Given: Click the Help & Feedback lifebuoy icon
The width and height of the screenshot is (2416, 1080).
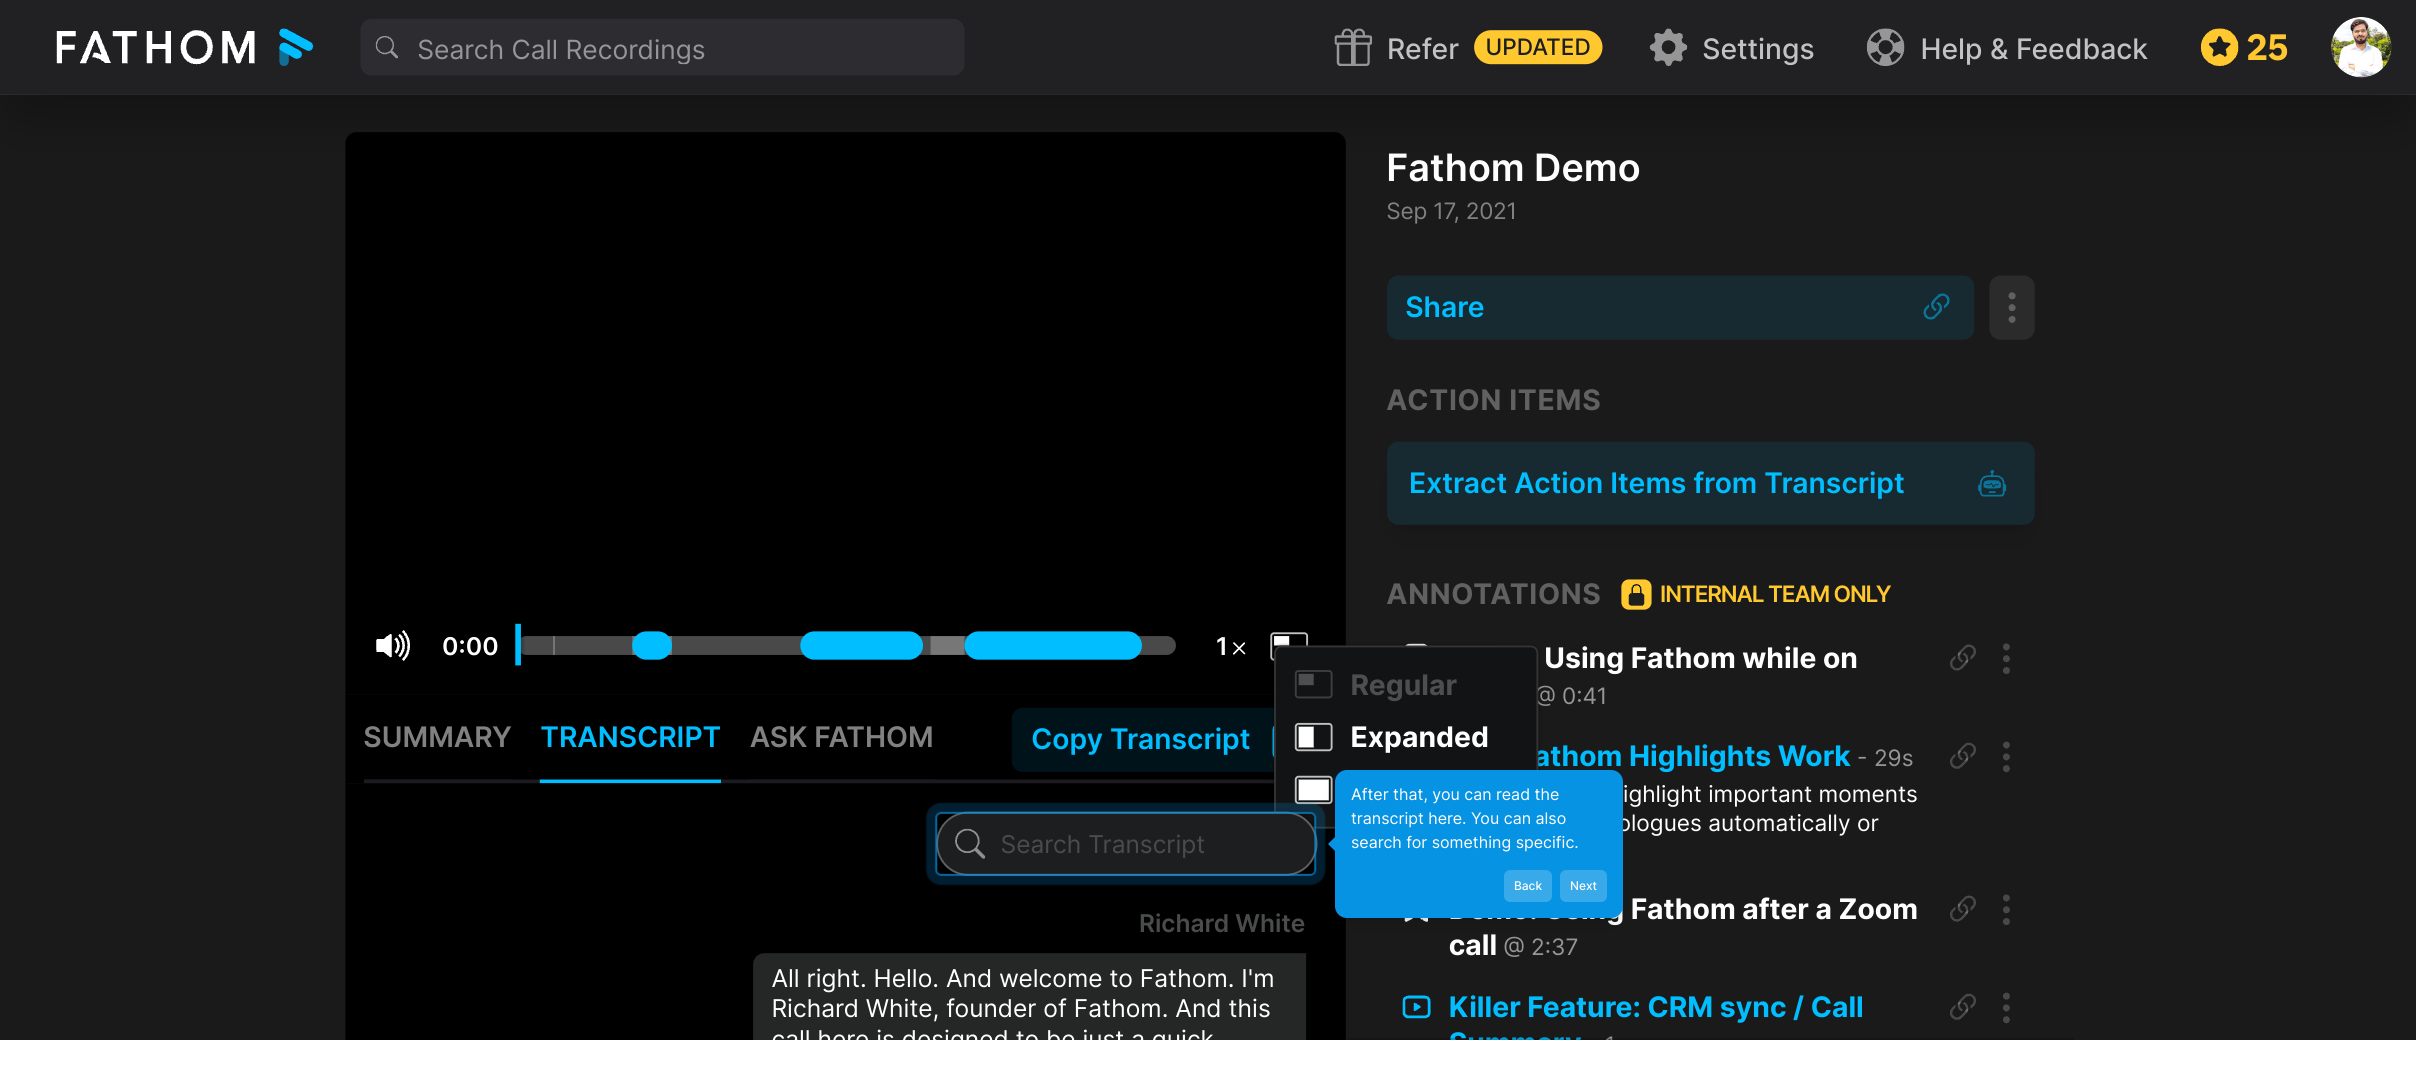Looking at the screenshot, I should click(1885, 48).
